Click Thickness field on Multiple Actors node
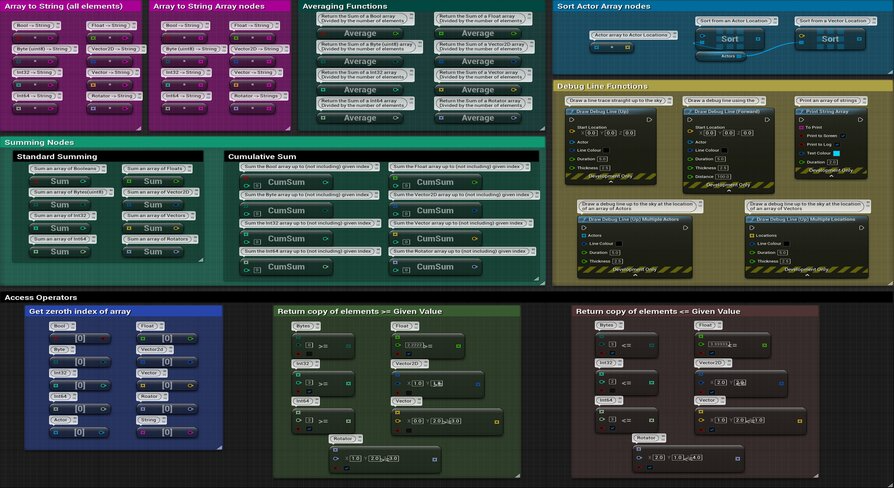This screenshot has width=894, height=488. coord(617,261)
